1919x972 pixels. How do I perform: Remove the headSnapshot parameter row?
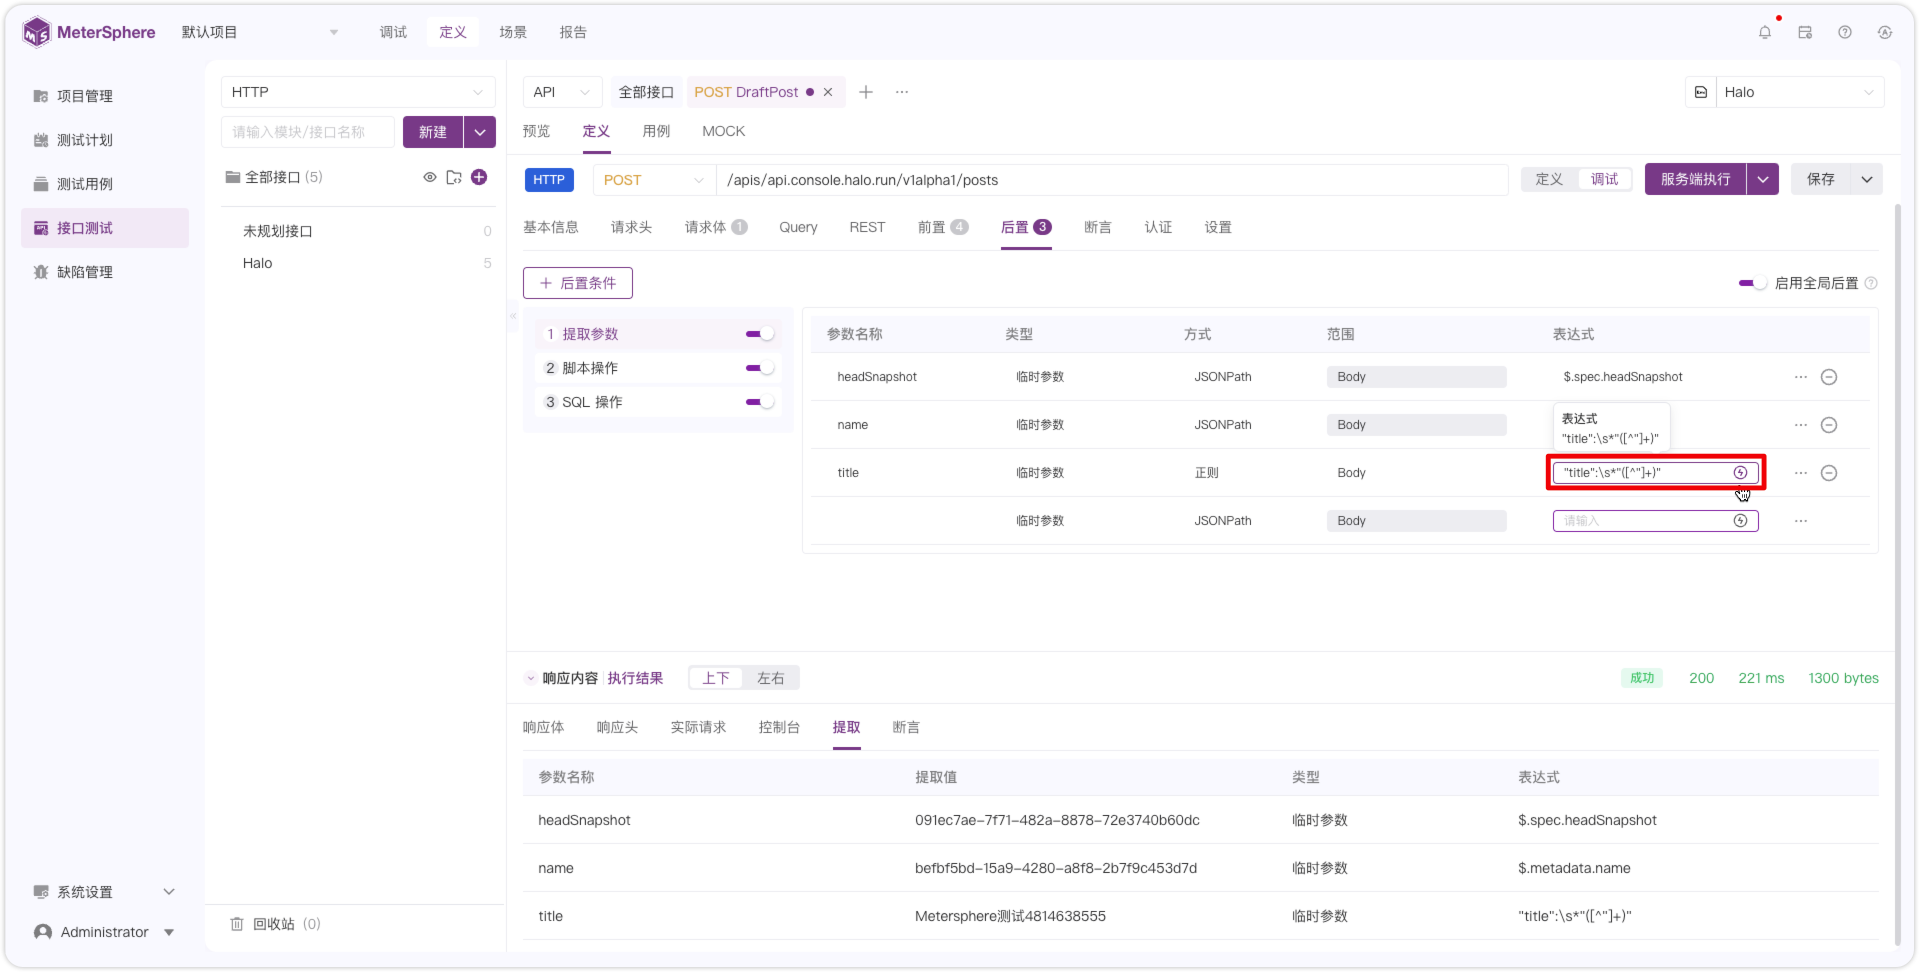click(1829, 377)
